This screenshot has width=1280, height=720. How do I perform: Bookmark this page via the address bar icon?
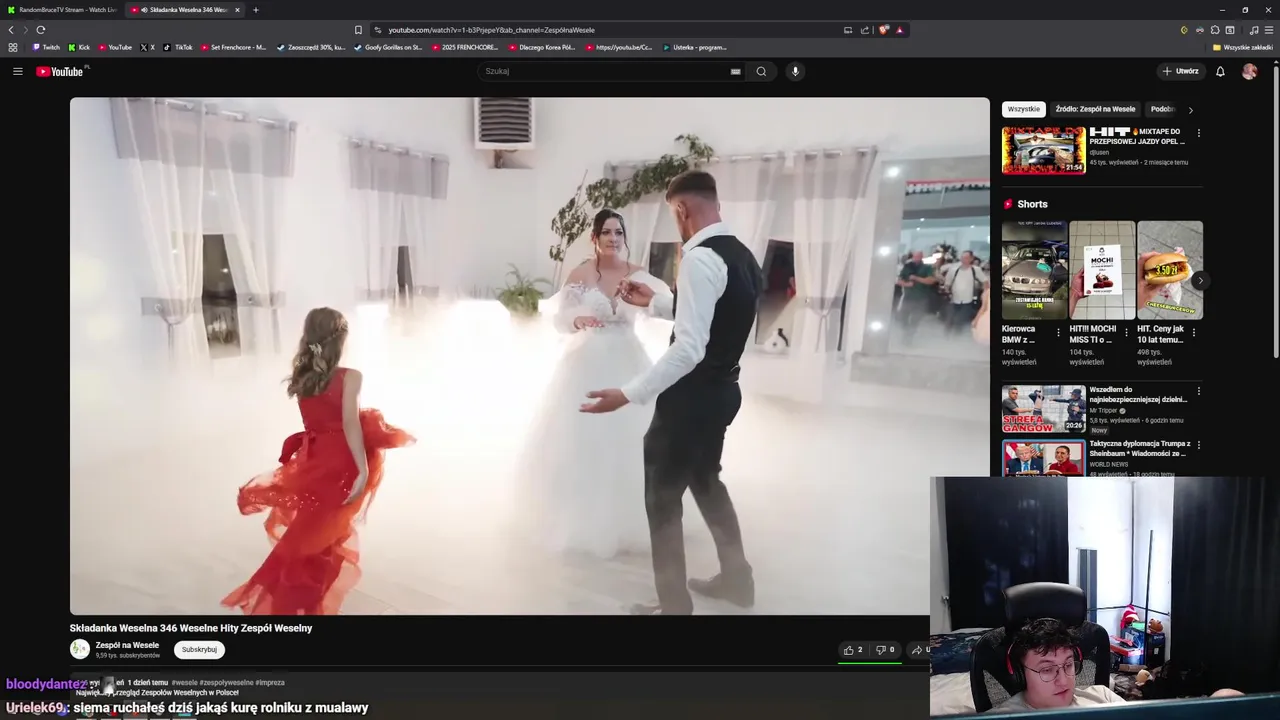coord(358,30)
